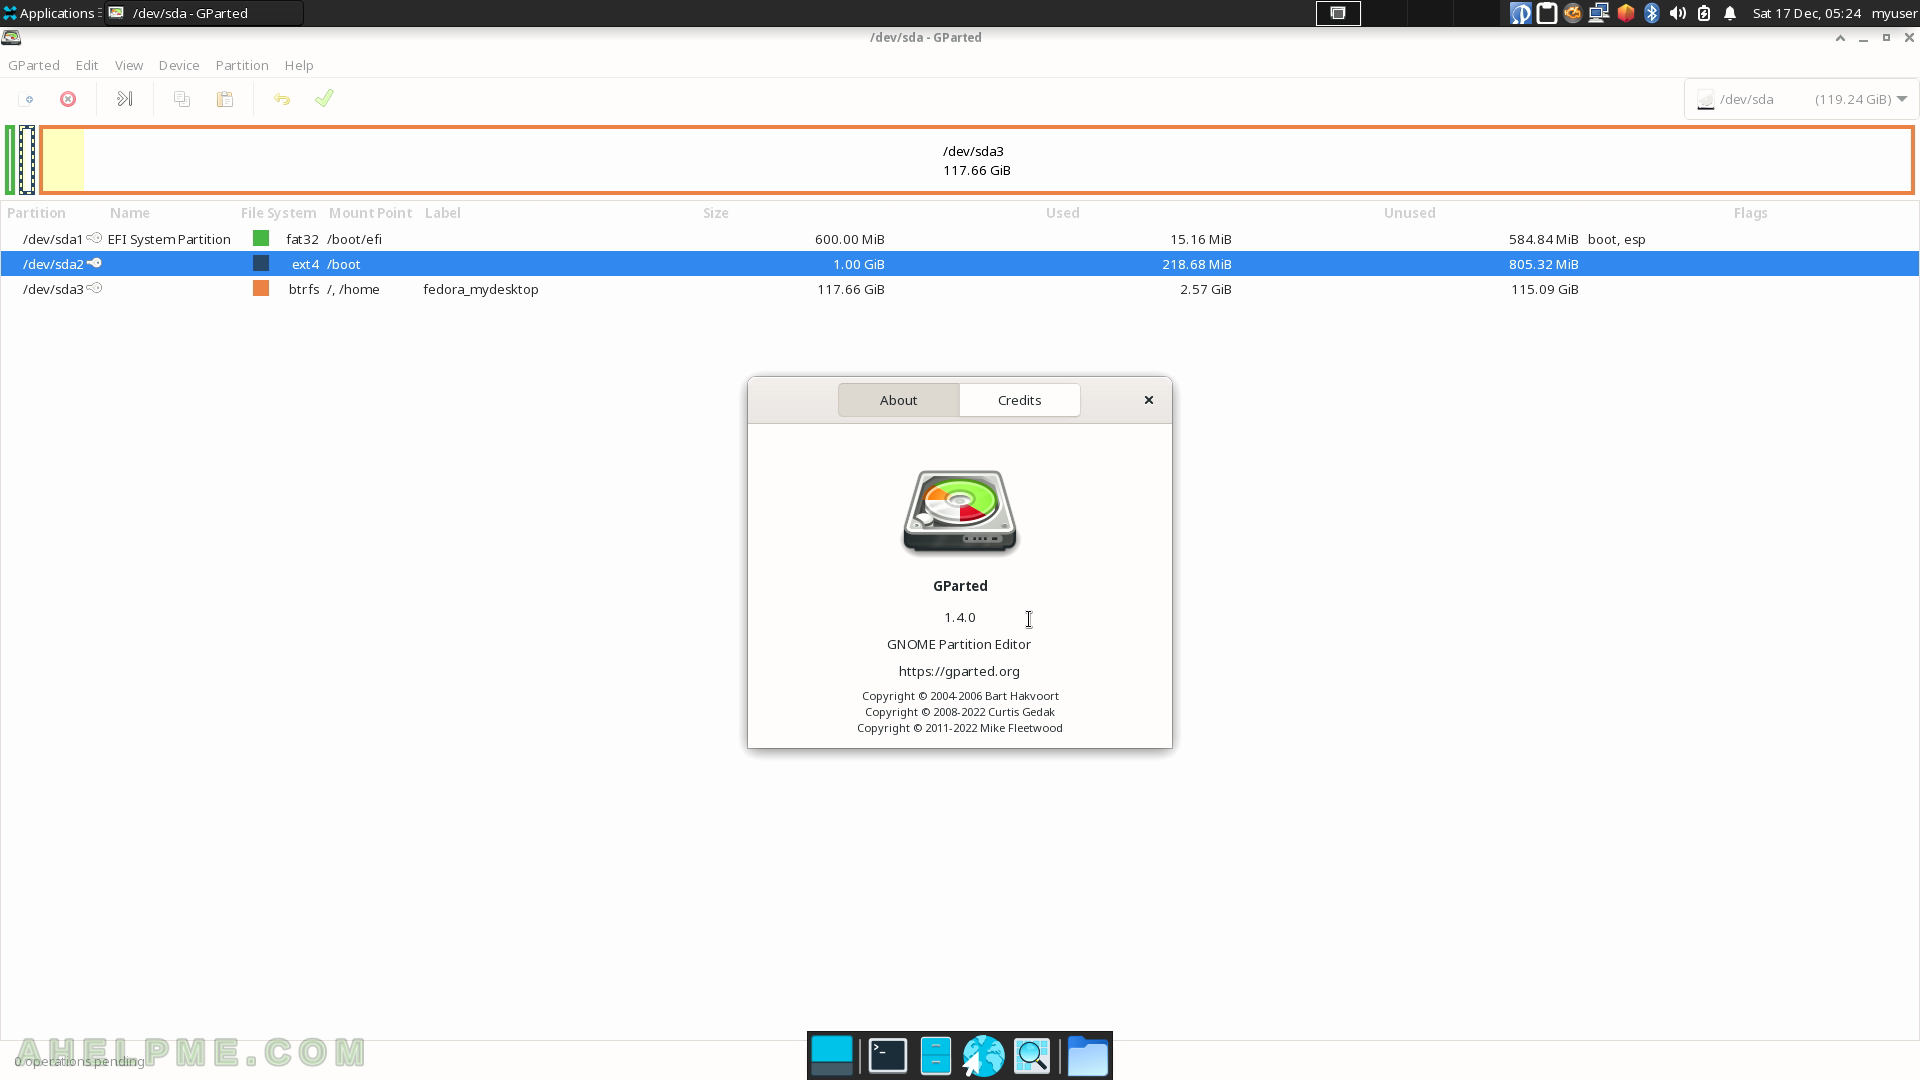The image size is (1920, 1080).
Task: Open the https://gparted.org link
Action: (959, 671)
